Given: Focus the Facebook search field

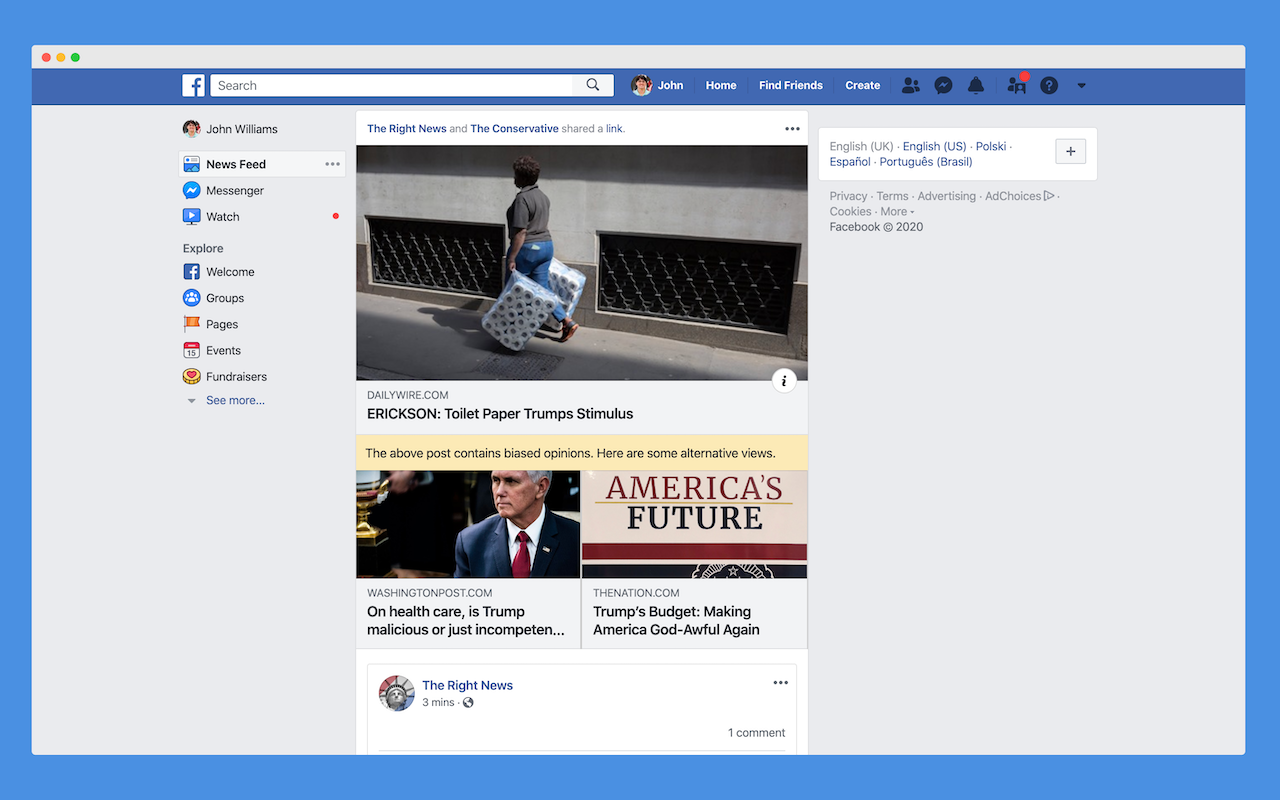Looking at the screenshot, I should (391, 85).
